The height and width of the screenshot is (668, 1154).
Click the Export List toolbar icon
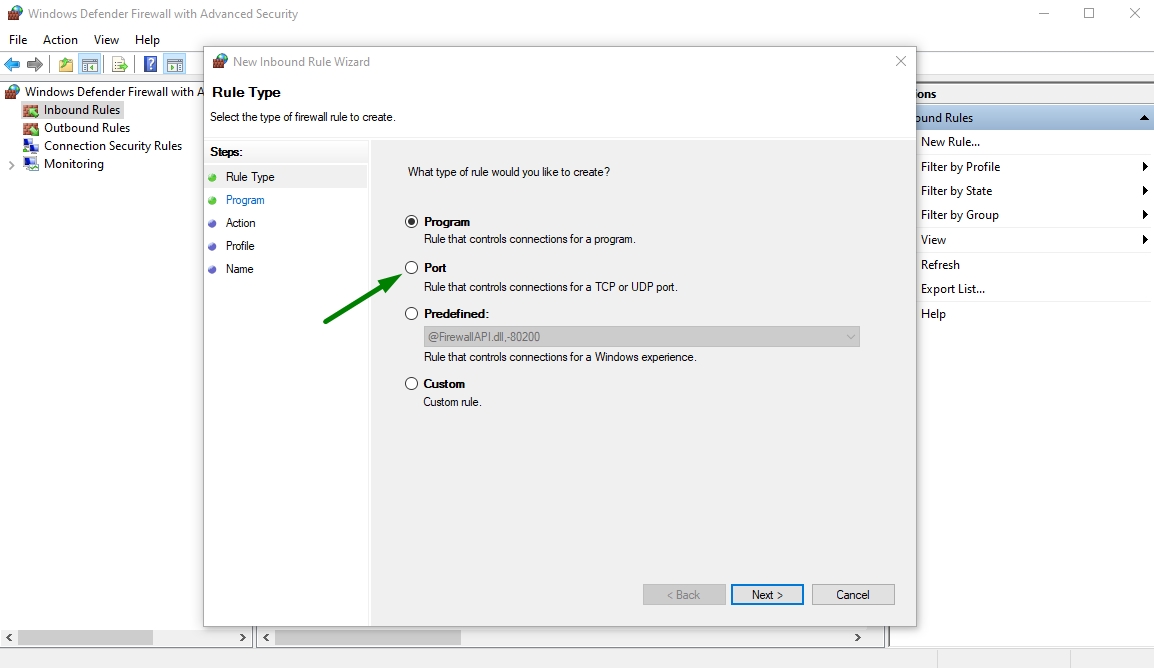pyautogui.click(x=119, y=65)
